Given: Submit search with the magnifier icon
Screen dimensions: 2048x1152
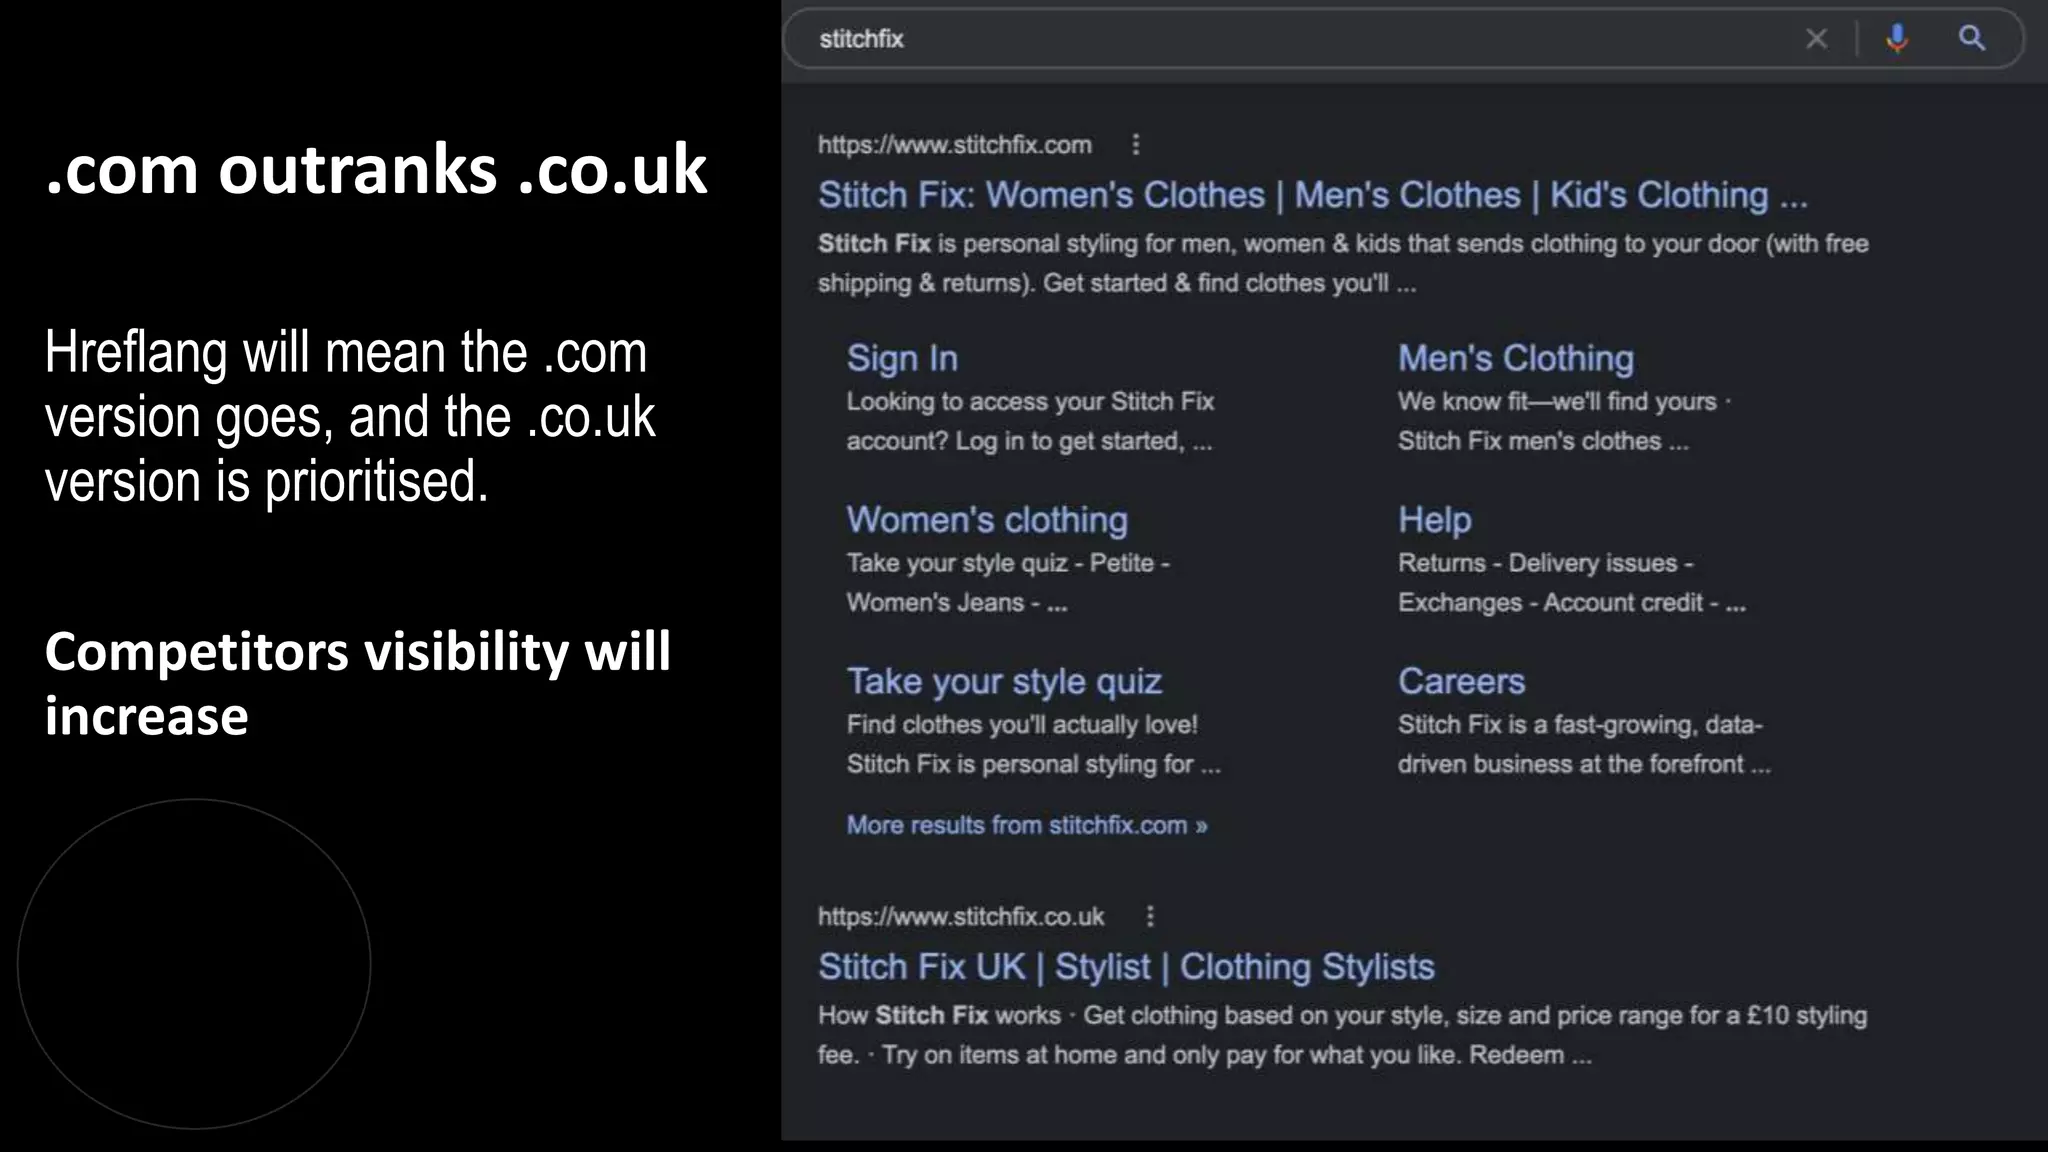Looking at the screenshot, I should pos(1971,39).
